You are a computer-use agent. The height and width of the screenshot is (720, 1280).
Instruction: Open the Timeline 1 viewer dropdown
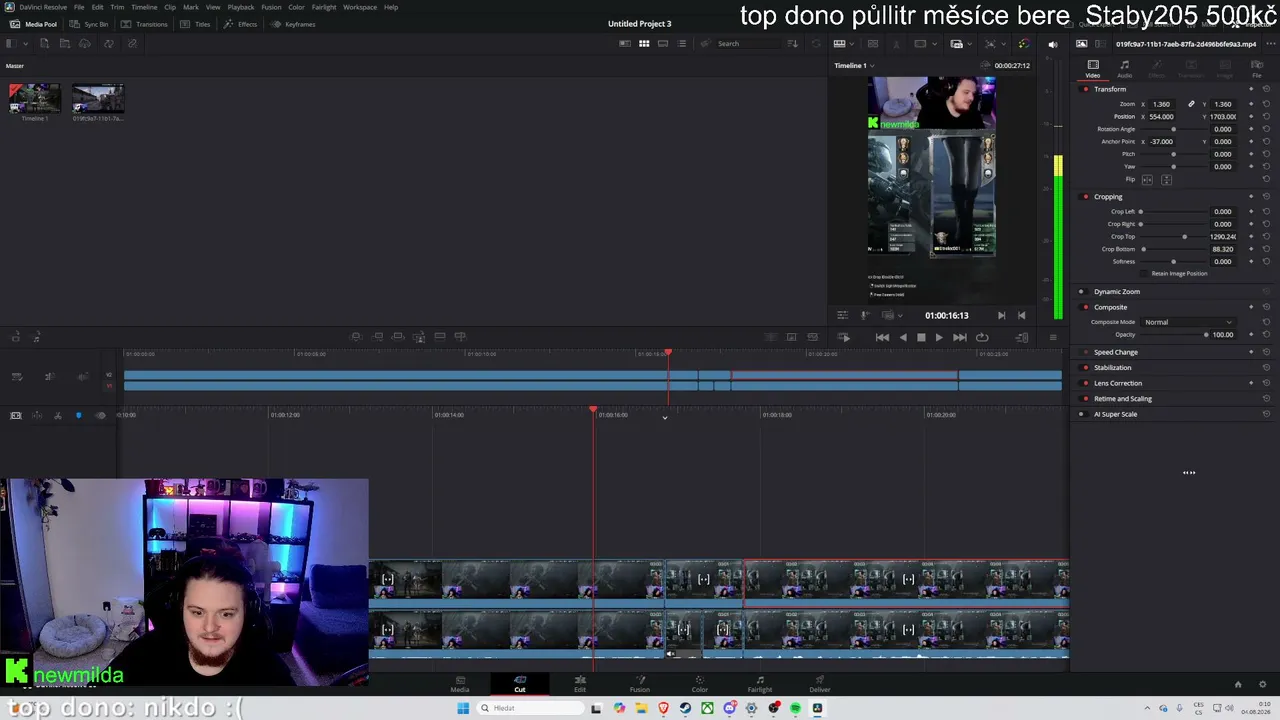(x=854, y=66)
